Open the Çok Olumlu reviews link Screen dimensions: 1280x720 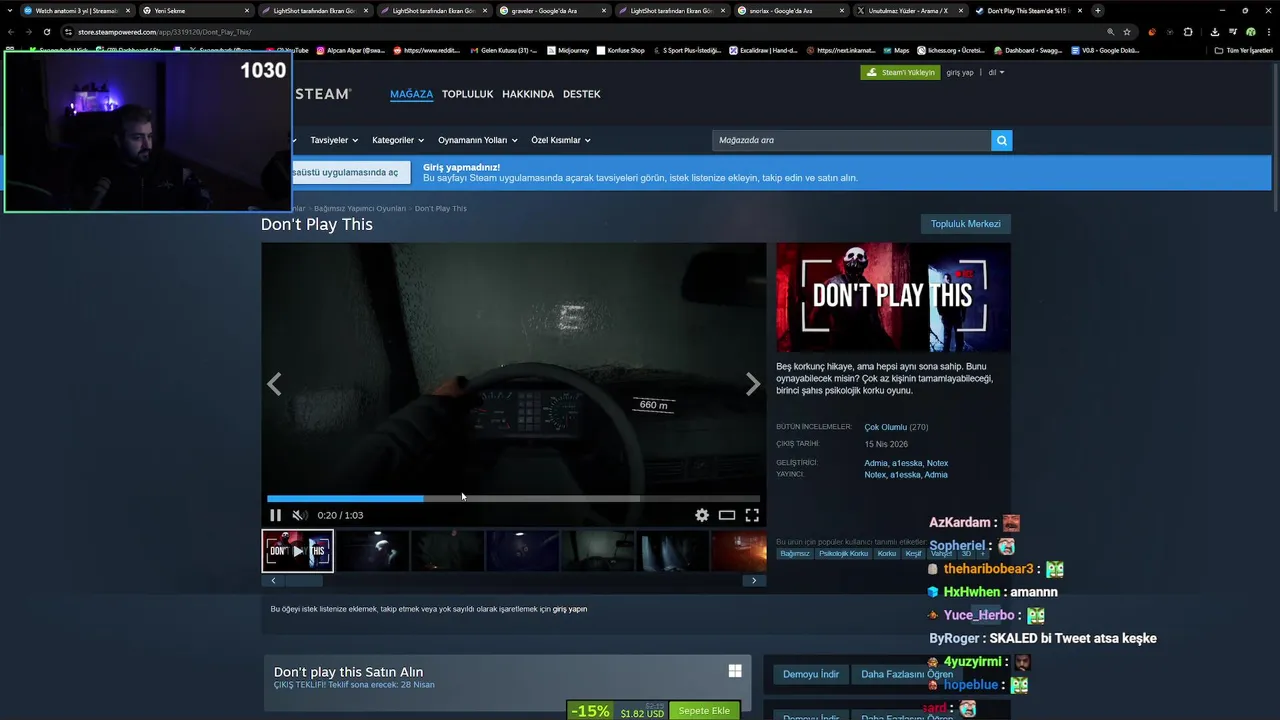coord(886,427)
